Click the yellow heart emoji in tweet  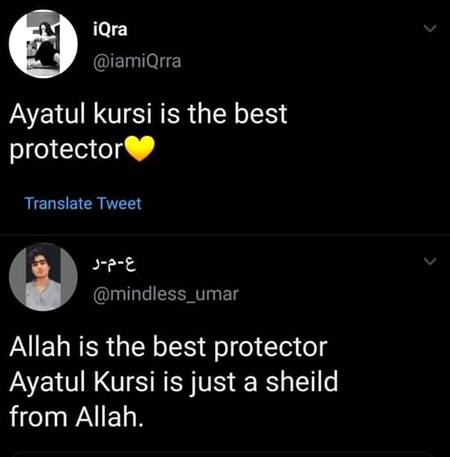140,149
